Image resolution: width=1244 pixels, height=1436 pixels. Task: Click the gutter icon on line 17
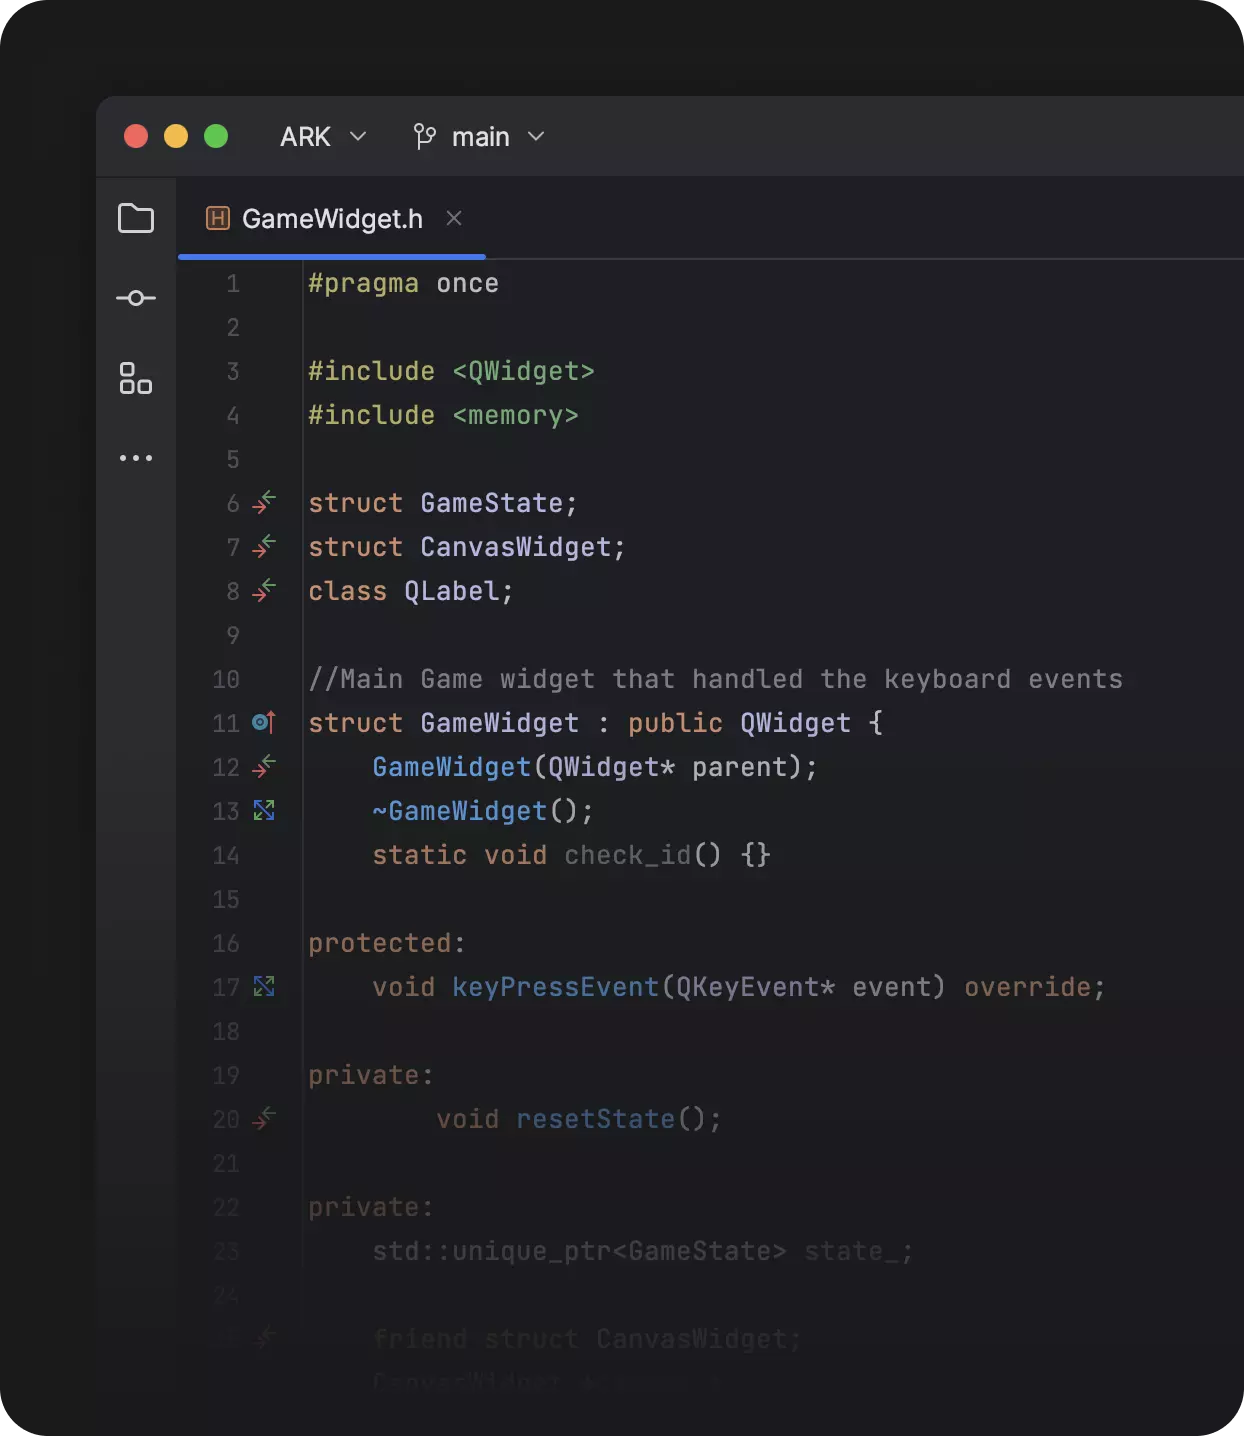coord(264,986)
